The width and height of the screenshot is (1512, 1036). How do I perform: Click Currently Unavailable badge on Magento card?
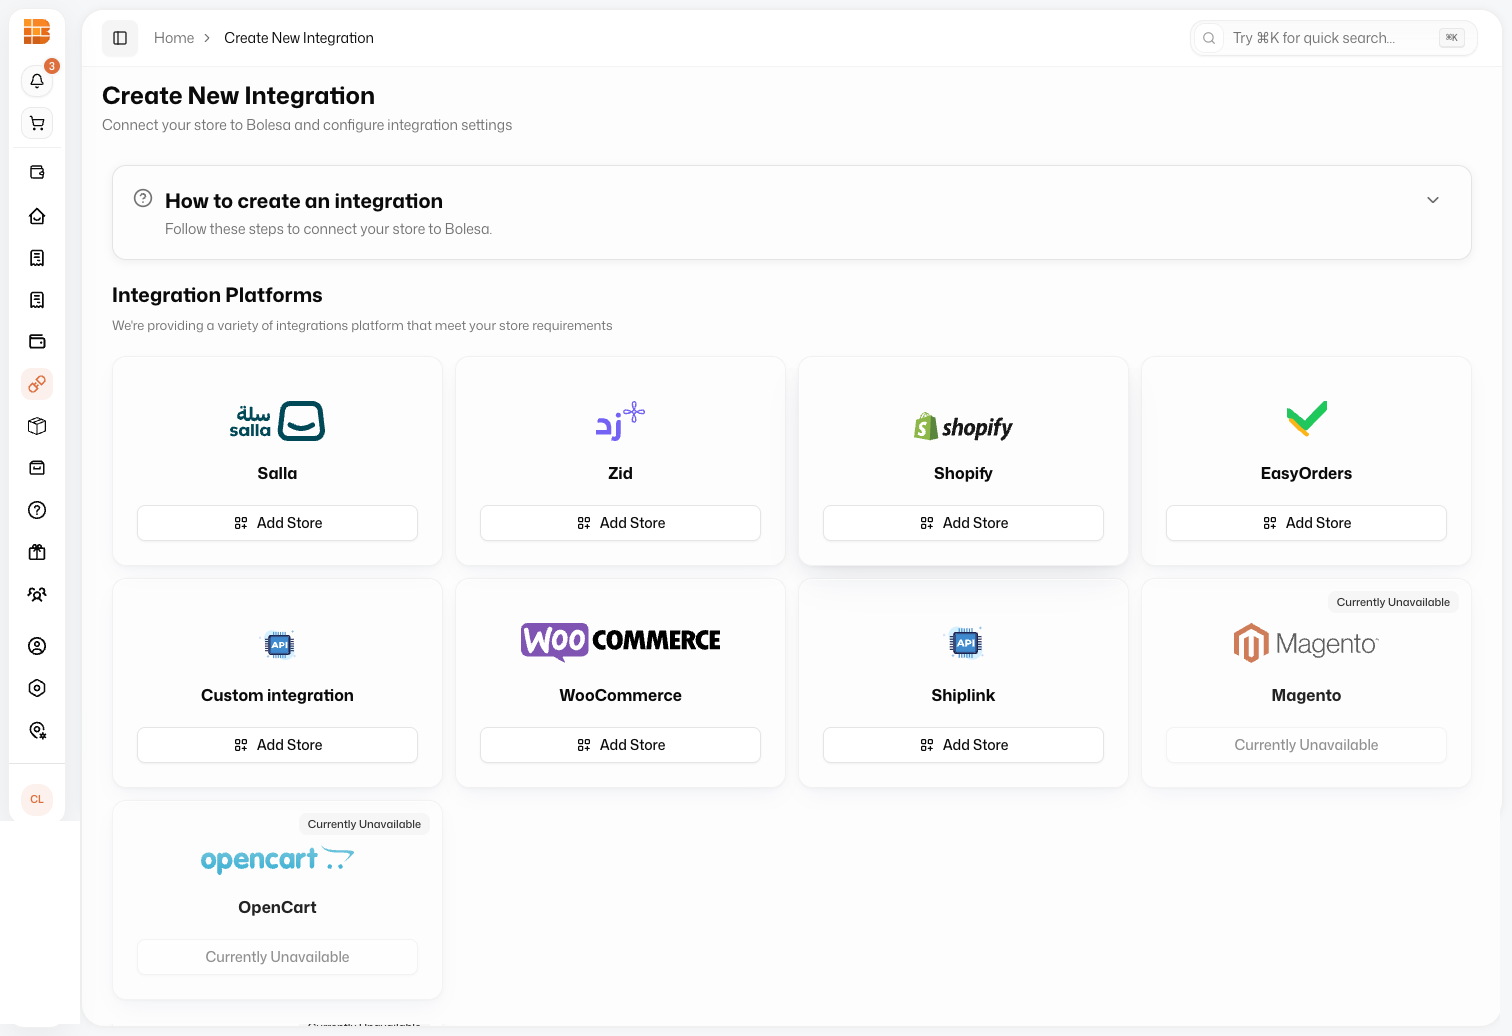point(1393,602)
